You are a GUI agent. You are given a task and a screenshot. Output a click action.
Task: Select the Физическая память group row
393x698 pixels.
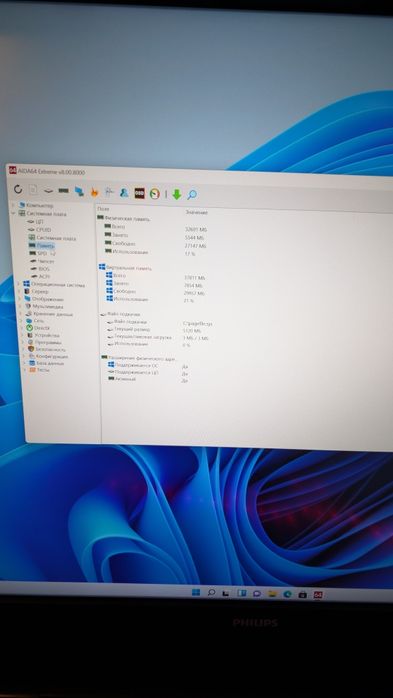pyautogui.click(x=124, y=219)
